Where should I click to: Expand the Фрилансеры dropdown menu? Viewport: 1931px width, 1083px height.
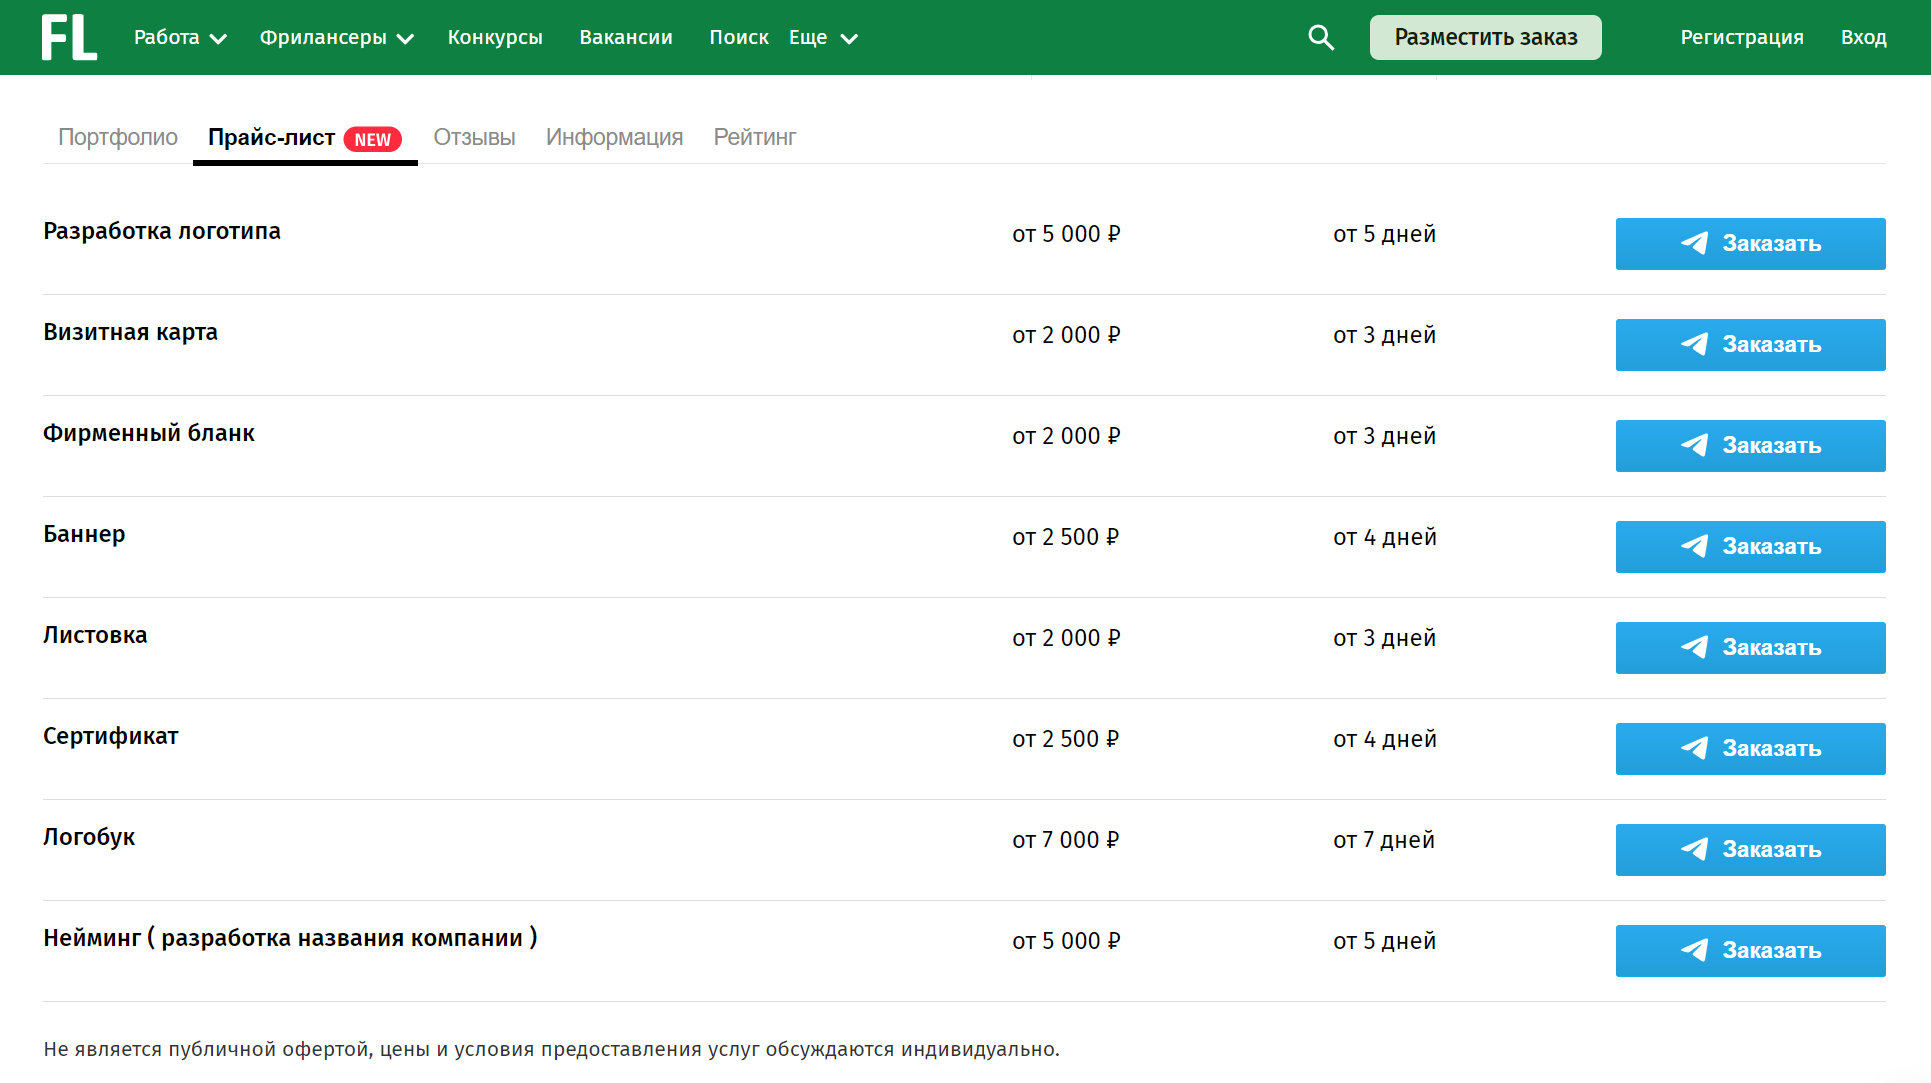pos(336,37)
